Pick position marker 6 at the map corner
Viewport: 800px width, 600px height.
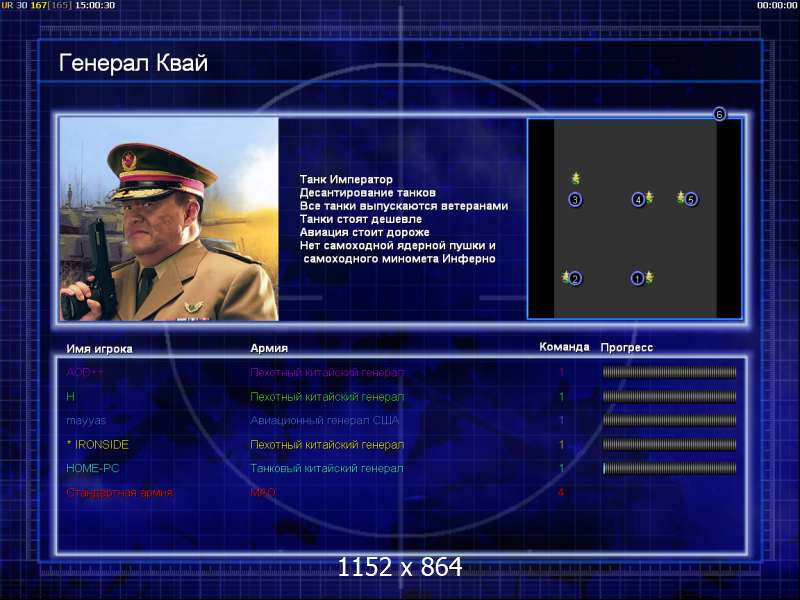point(719,114)
